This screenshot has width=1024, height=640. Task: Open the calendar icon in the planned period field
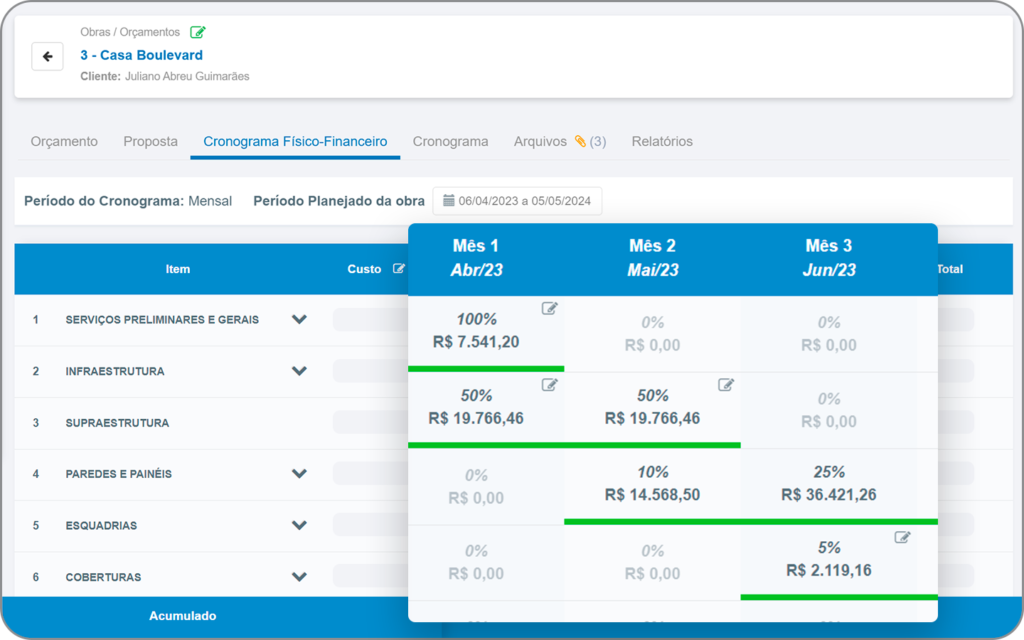(446, 200)
